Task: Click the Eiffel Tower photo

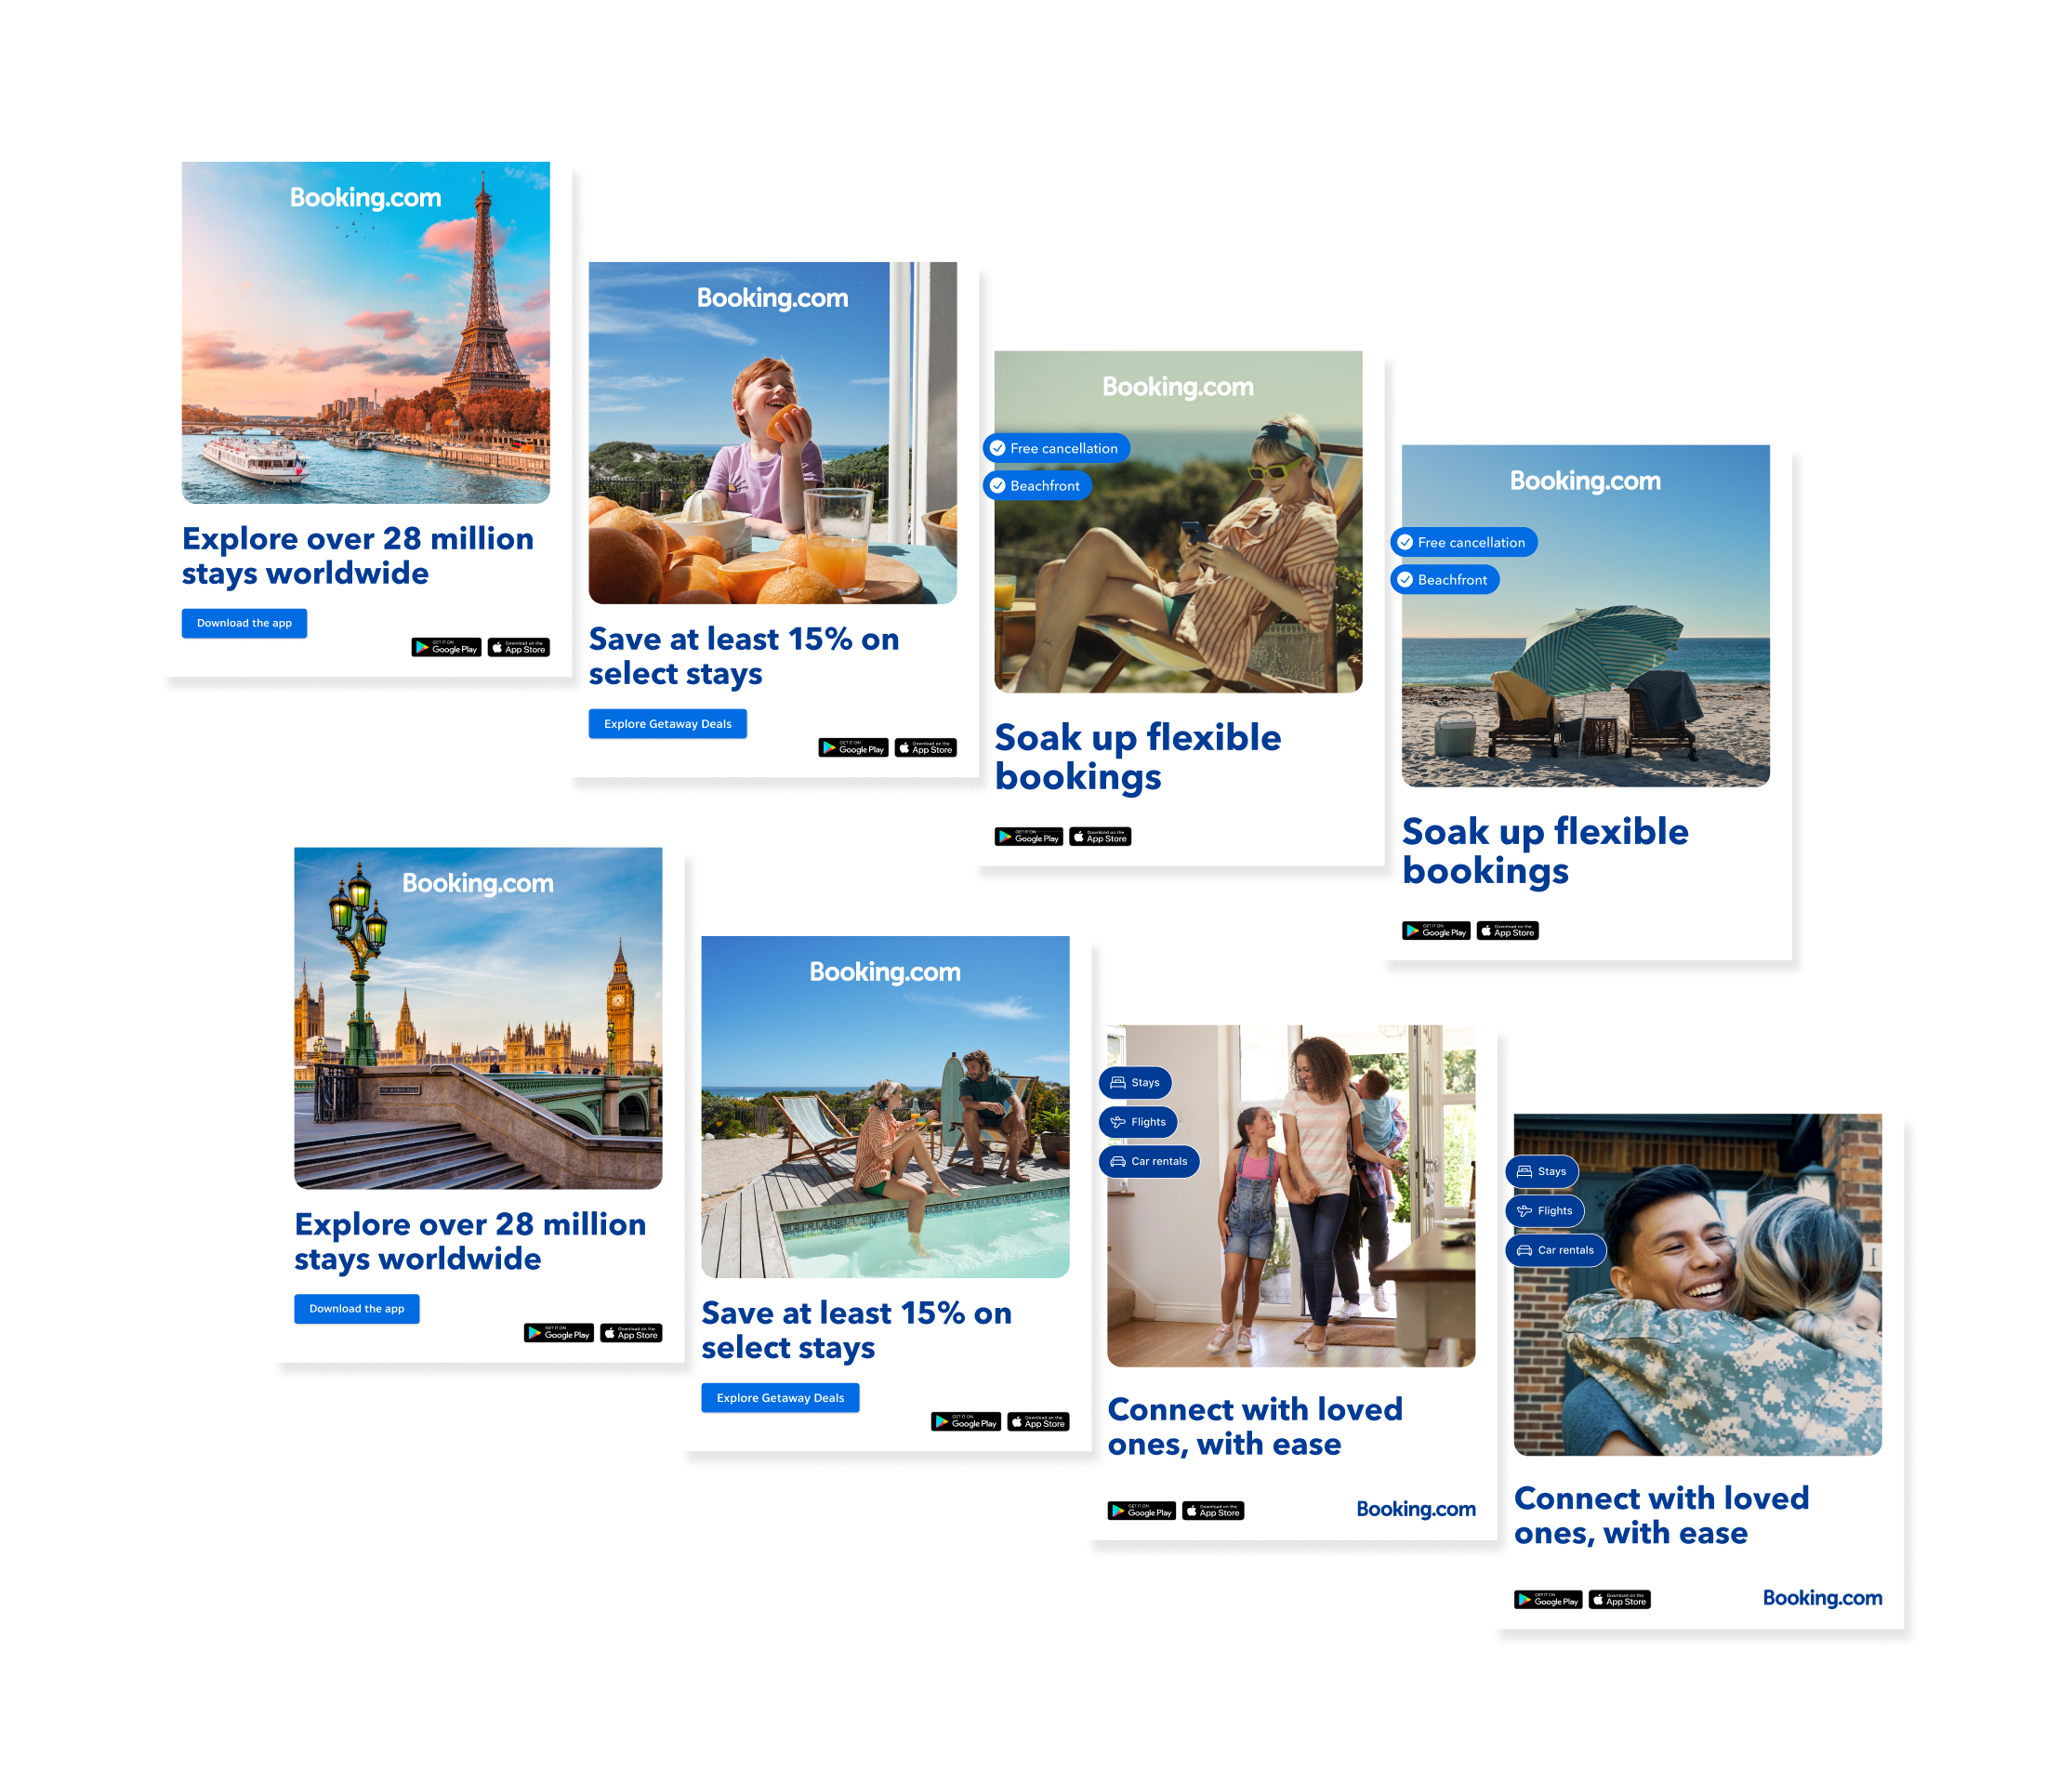Action: (x=366, y=333)
